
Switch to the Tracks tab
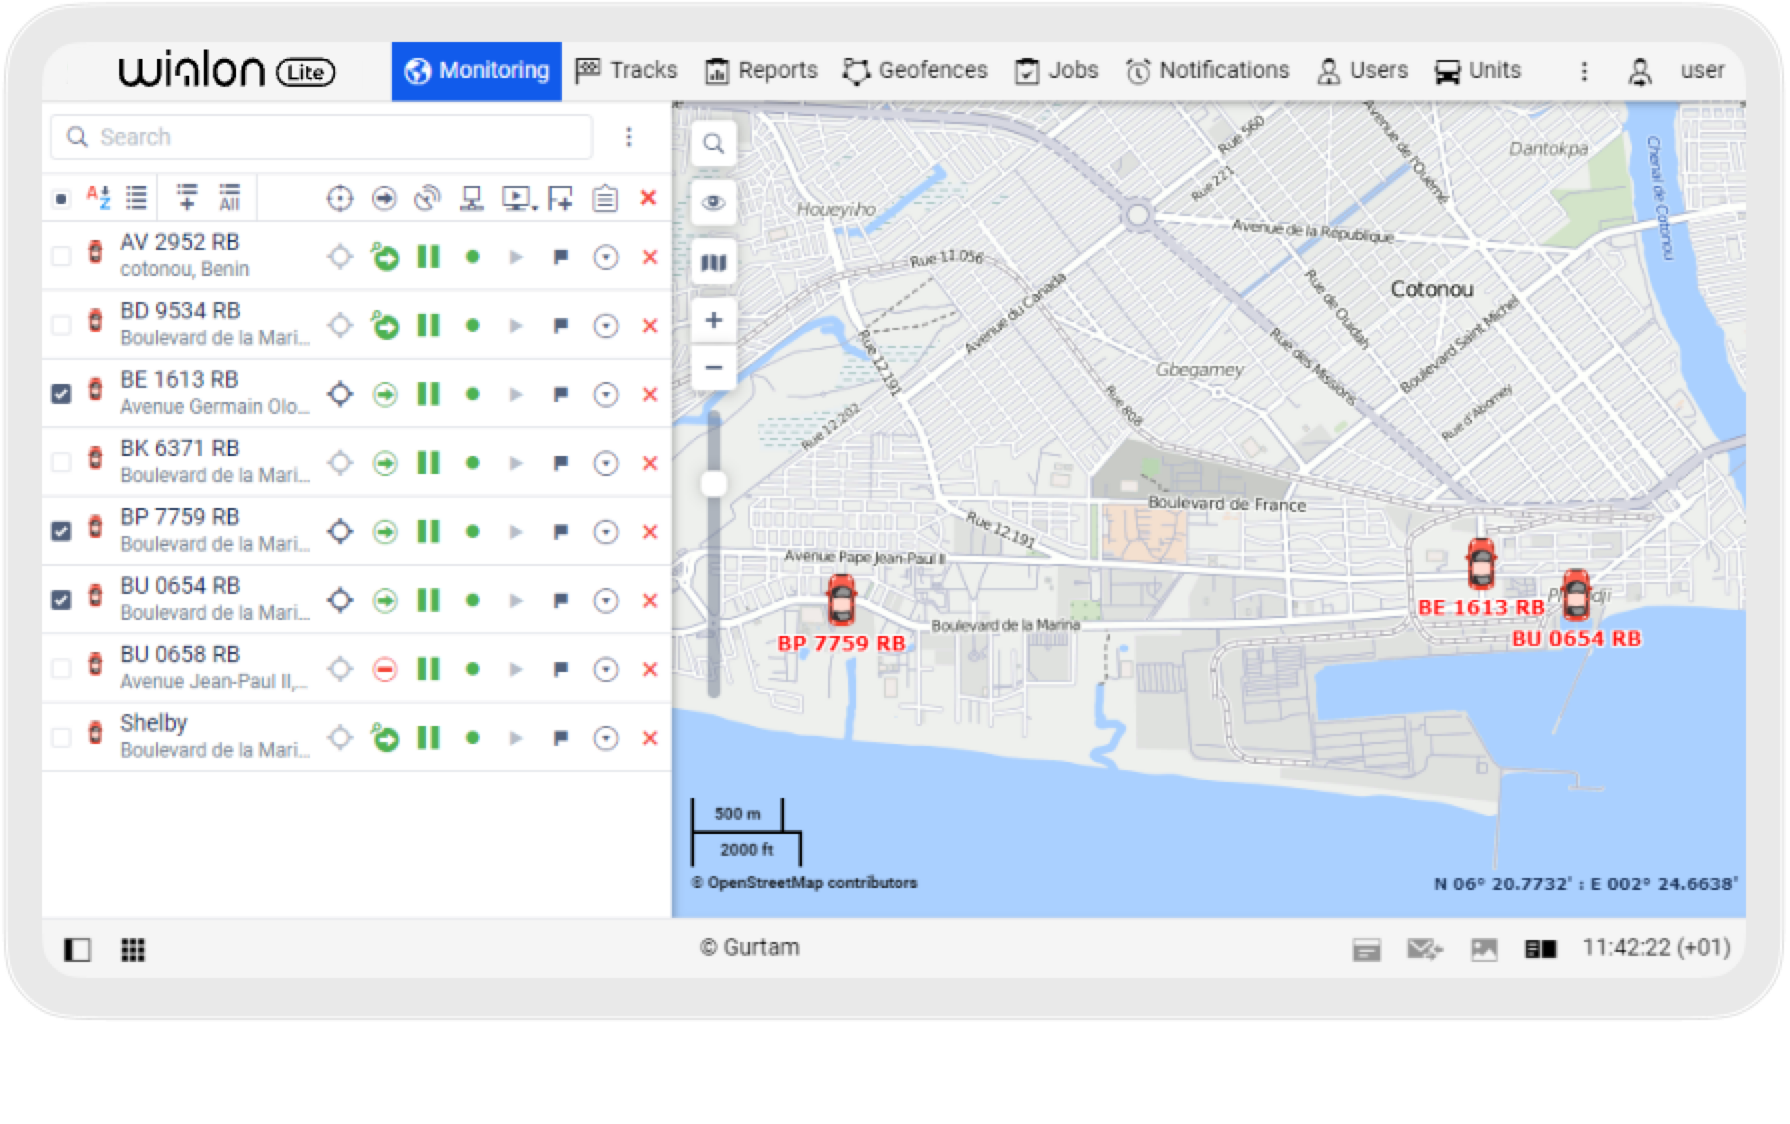point(626,71)
